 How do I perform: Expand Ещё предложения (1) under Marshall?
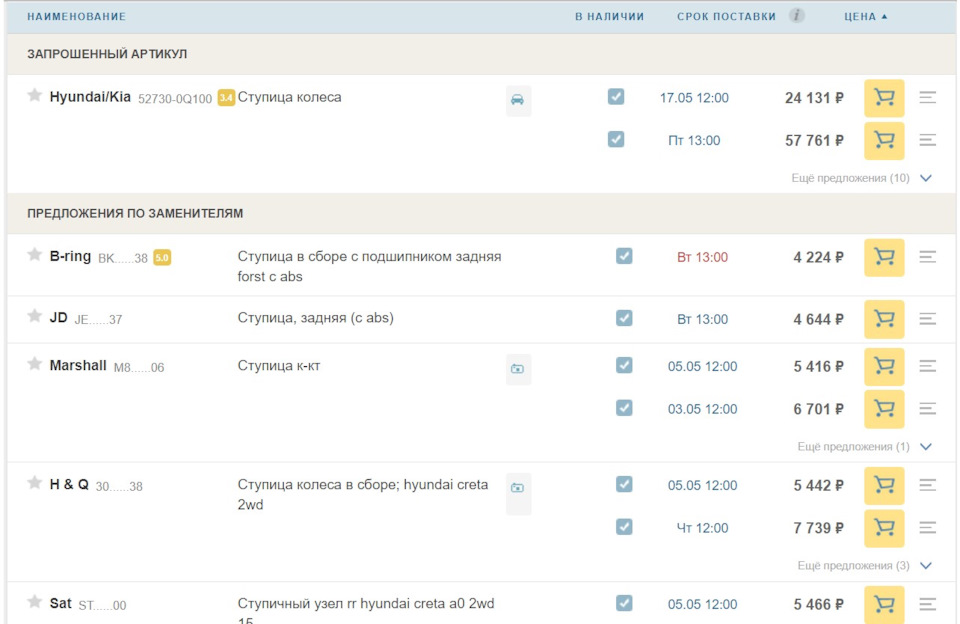pyautogui.click(x=864, y=447)
